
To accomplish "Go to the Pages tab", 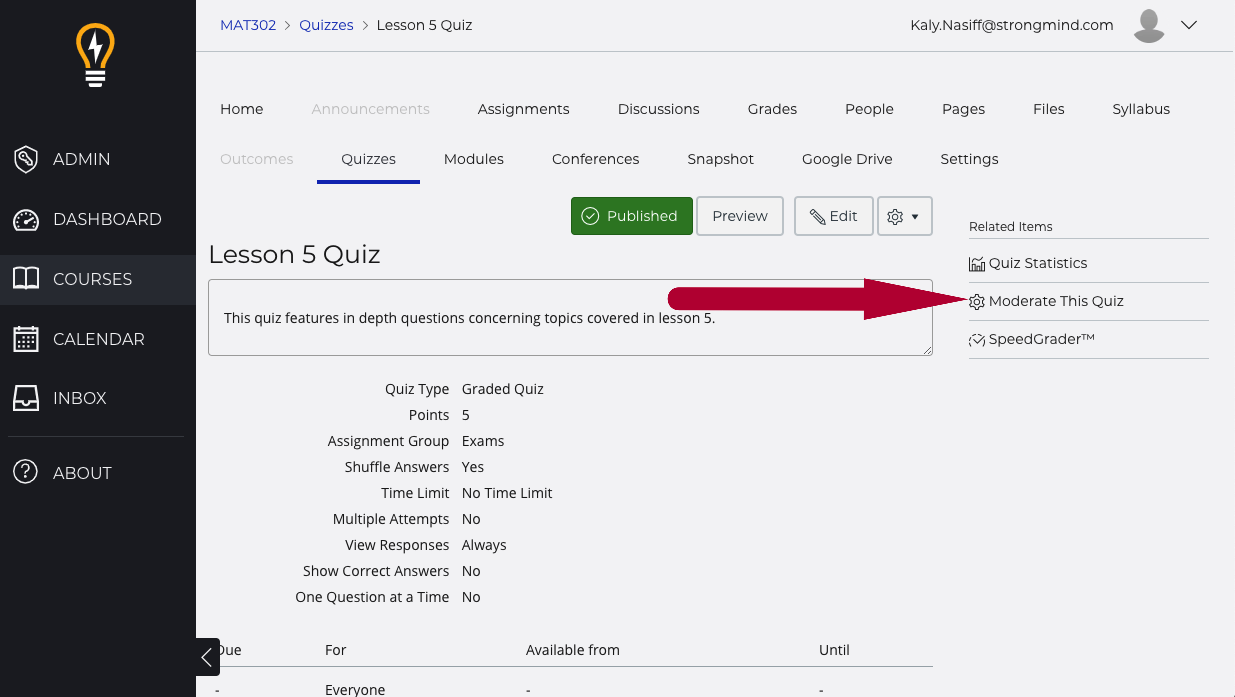I will [964, 109].
